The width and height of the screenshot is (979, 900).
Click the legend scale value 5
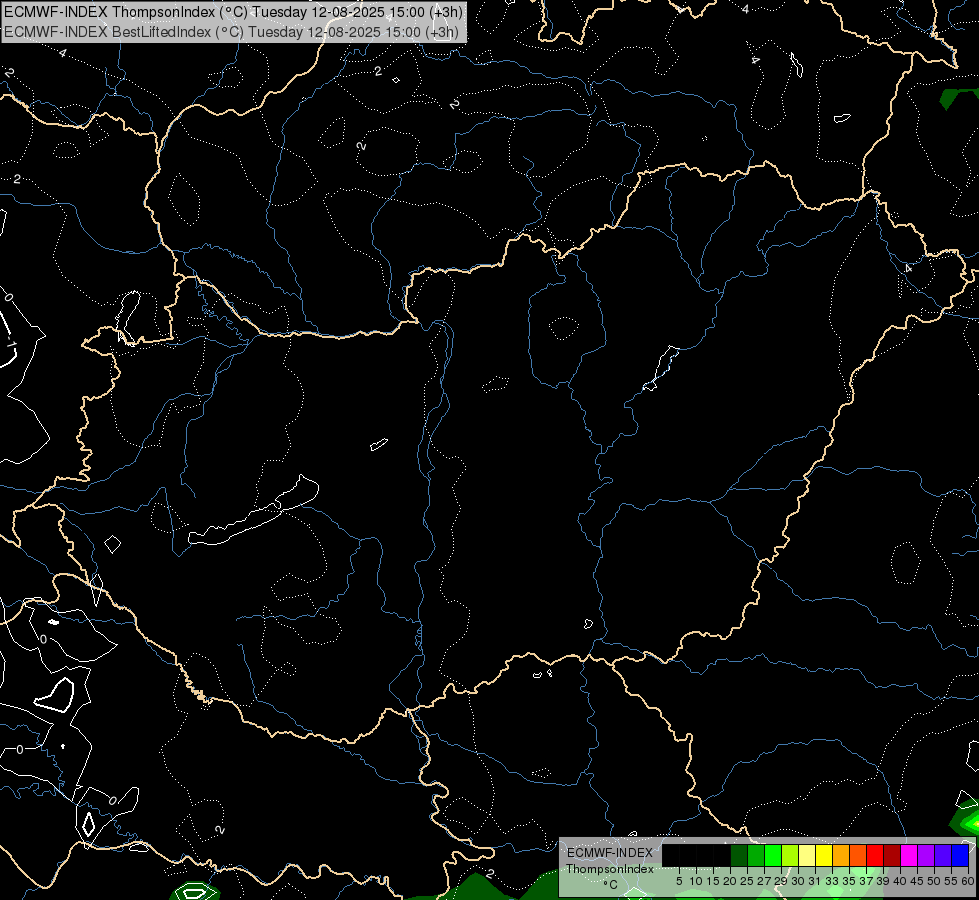click(679, 881)
